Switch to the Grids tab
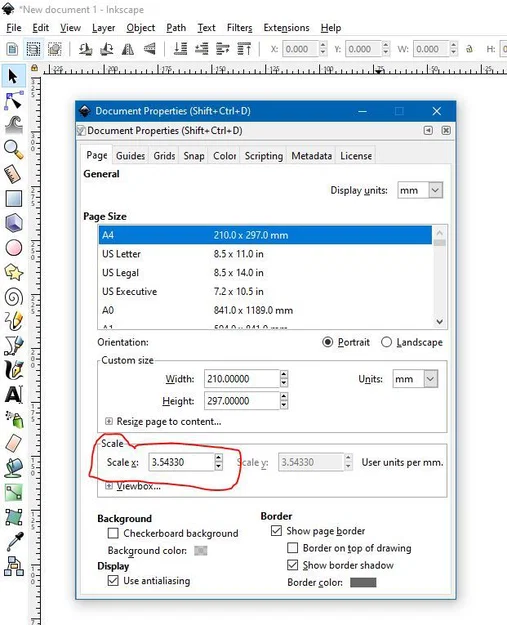 coord(164,156)
